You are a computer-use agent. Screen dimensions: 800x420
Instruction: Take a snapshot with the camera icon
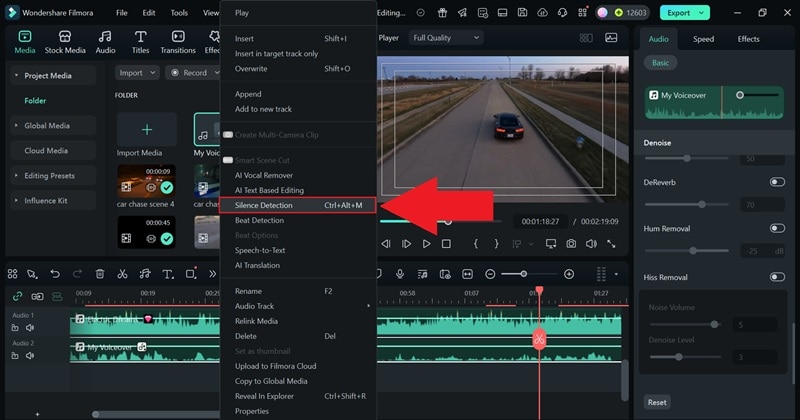571,243
